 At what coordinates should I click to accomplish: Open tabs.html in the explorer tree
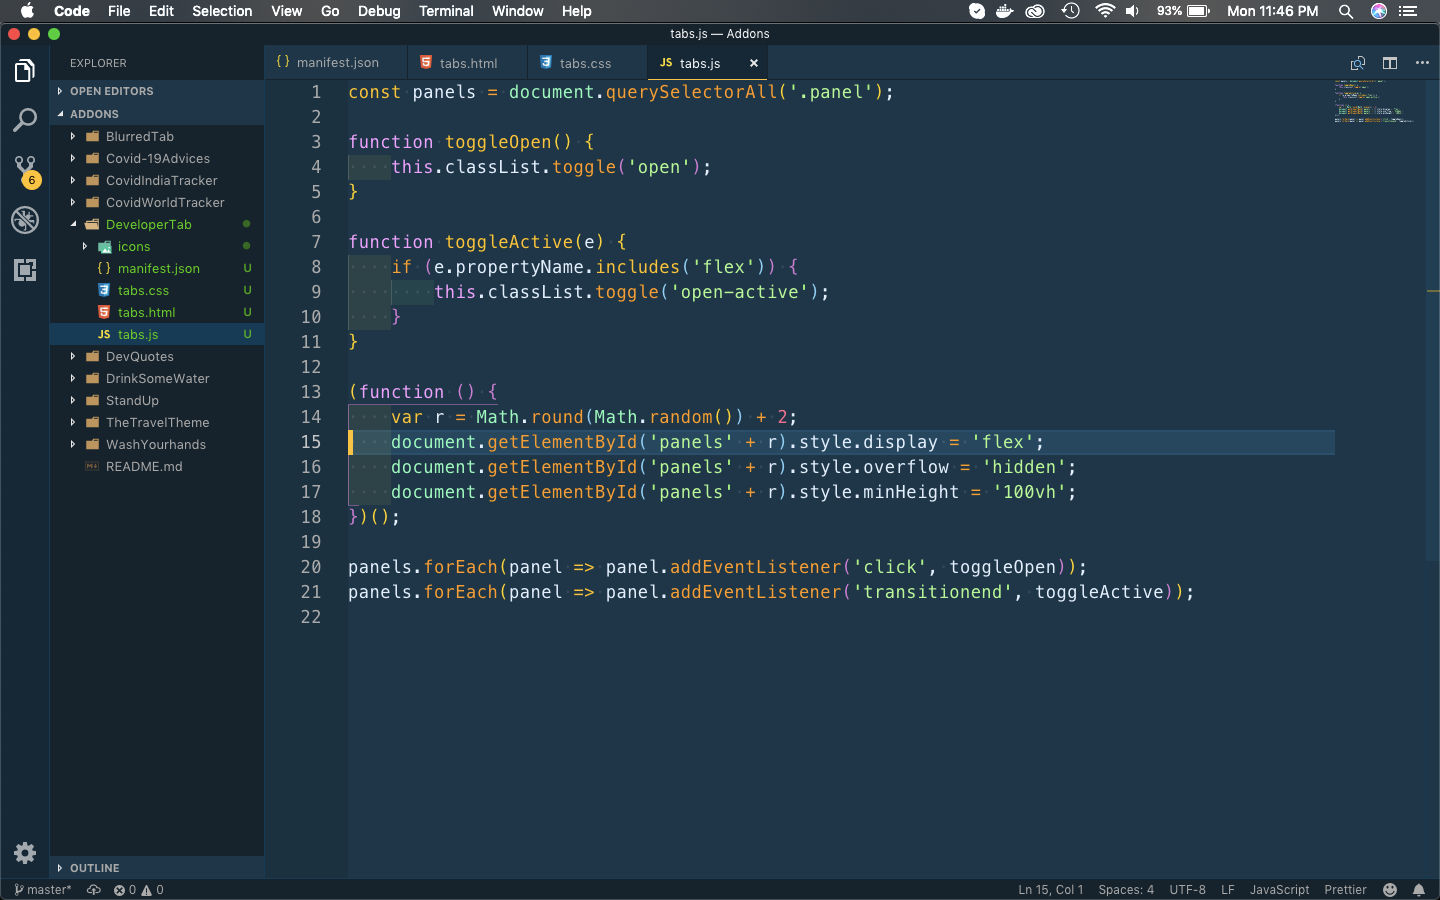pyautogui.click(x=157, y=312)
